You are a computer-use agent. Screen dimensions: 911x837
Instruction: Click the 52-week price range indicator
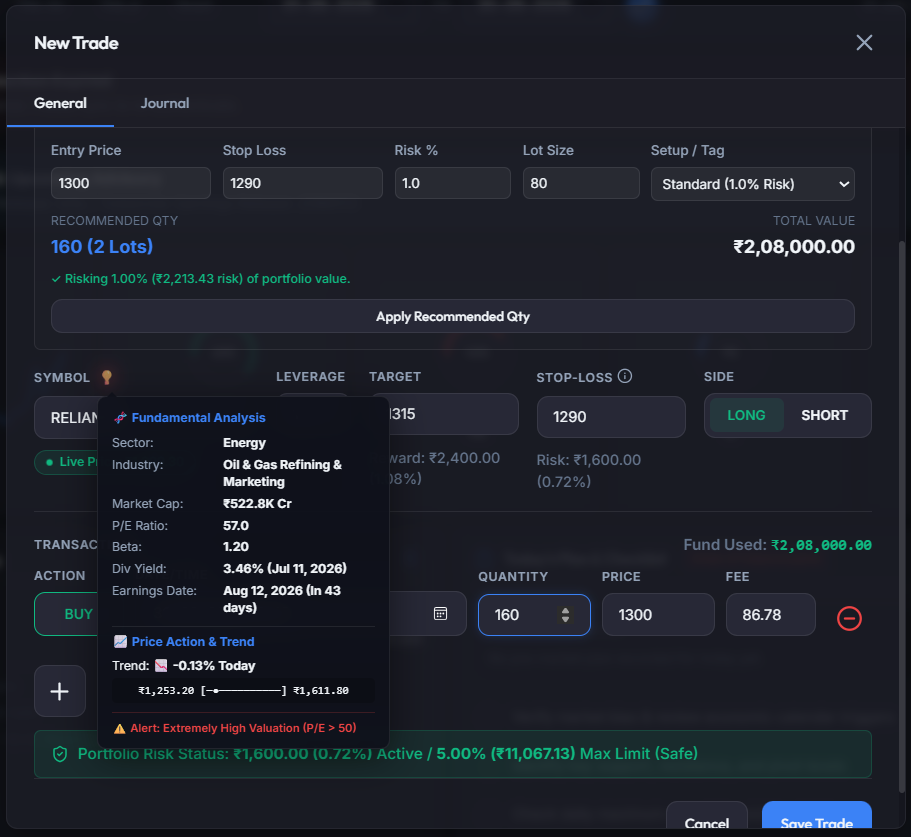point(243,691)
